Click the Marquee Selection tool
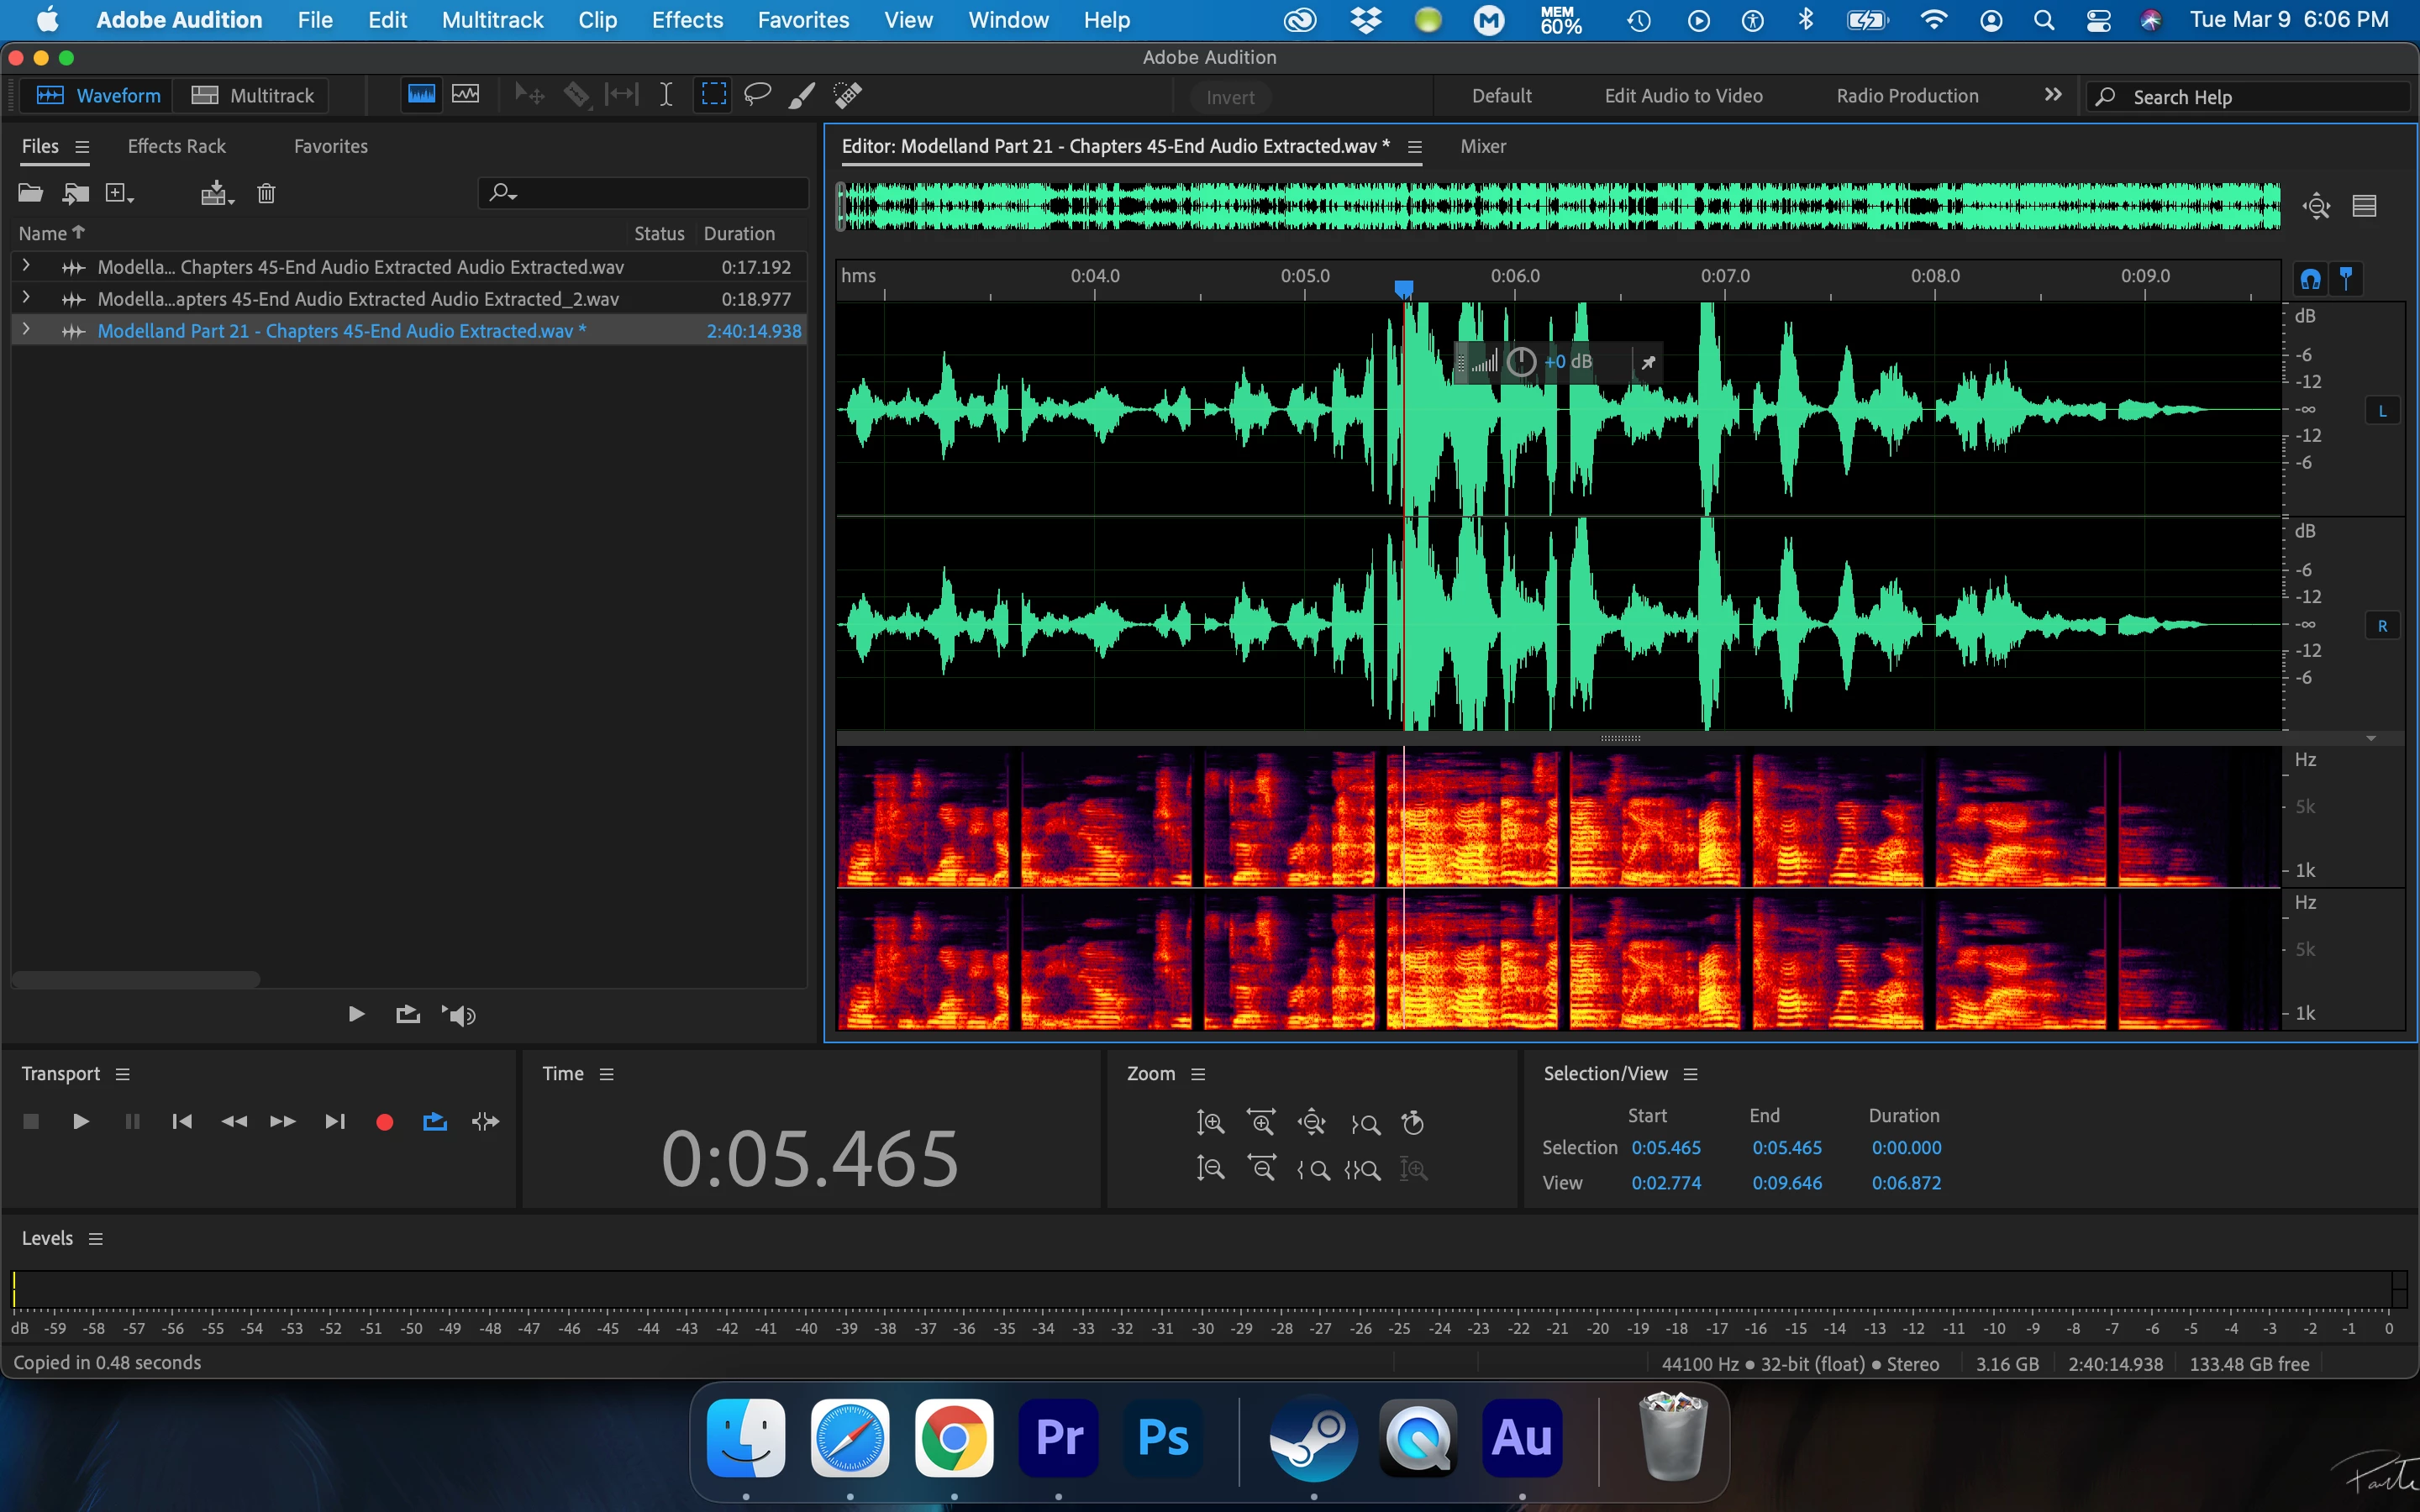Image resolution: width=2420 pixels, height=1512 pixels. tap(713, 95)
